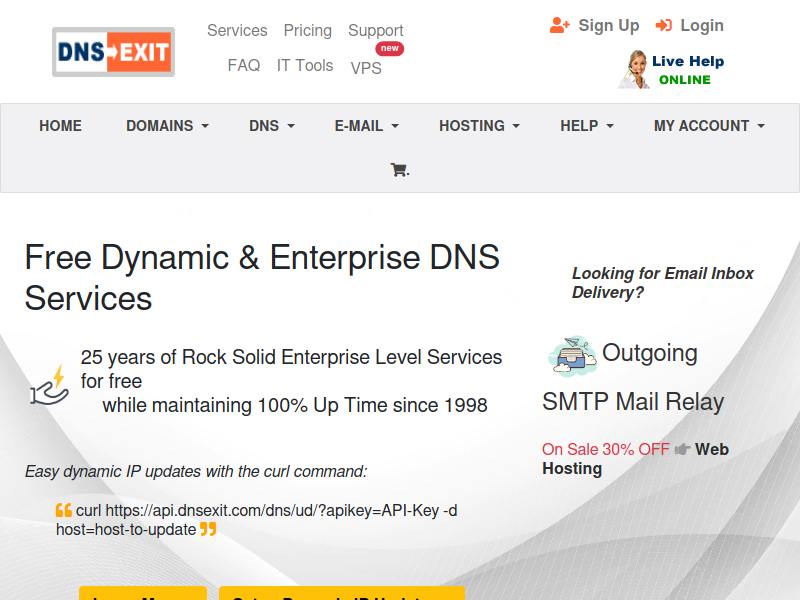Screen dimensions: 800x600
Task: Click 'Easy dynamic IP updates' text line
Action: point(196,471)
